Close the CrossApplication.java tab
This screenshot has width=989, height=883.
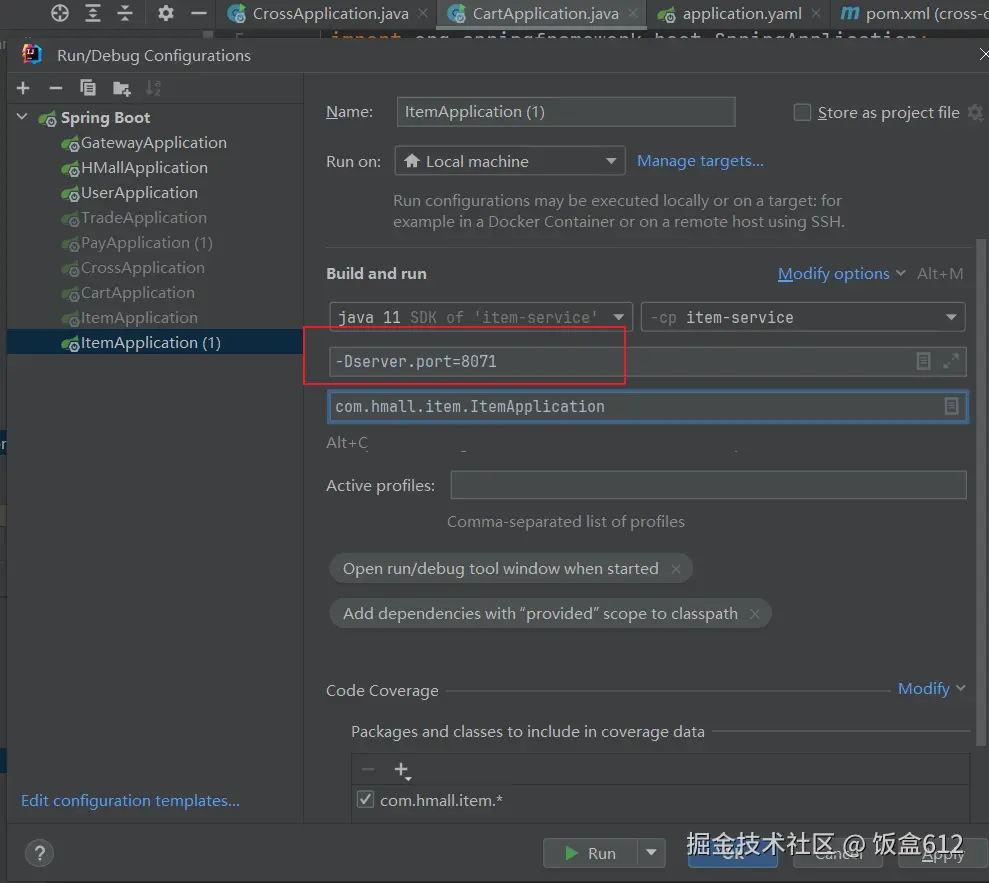click(423, 13)
